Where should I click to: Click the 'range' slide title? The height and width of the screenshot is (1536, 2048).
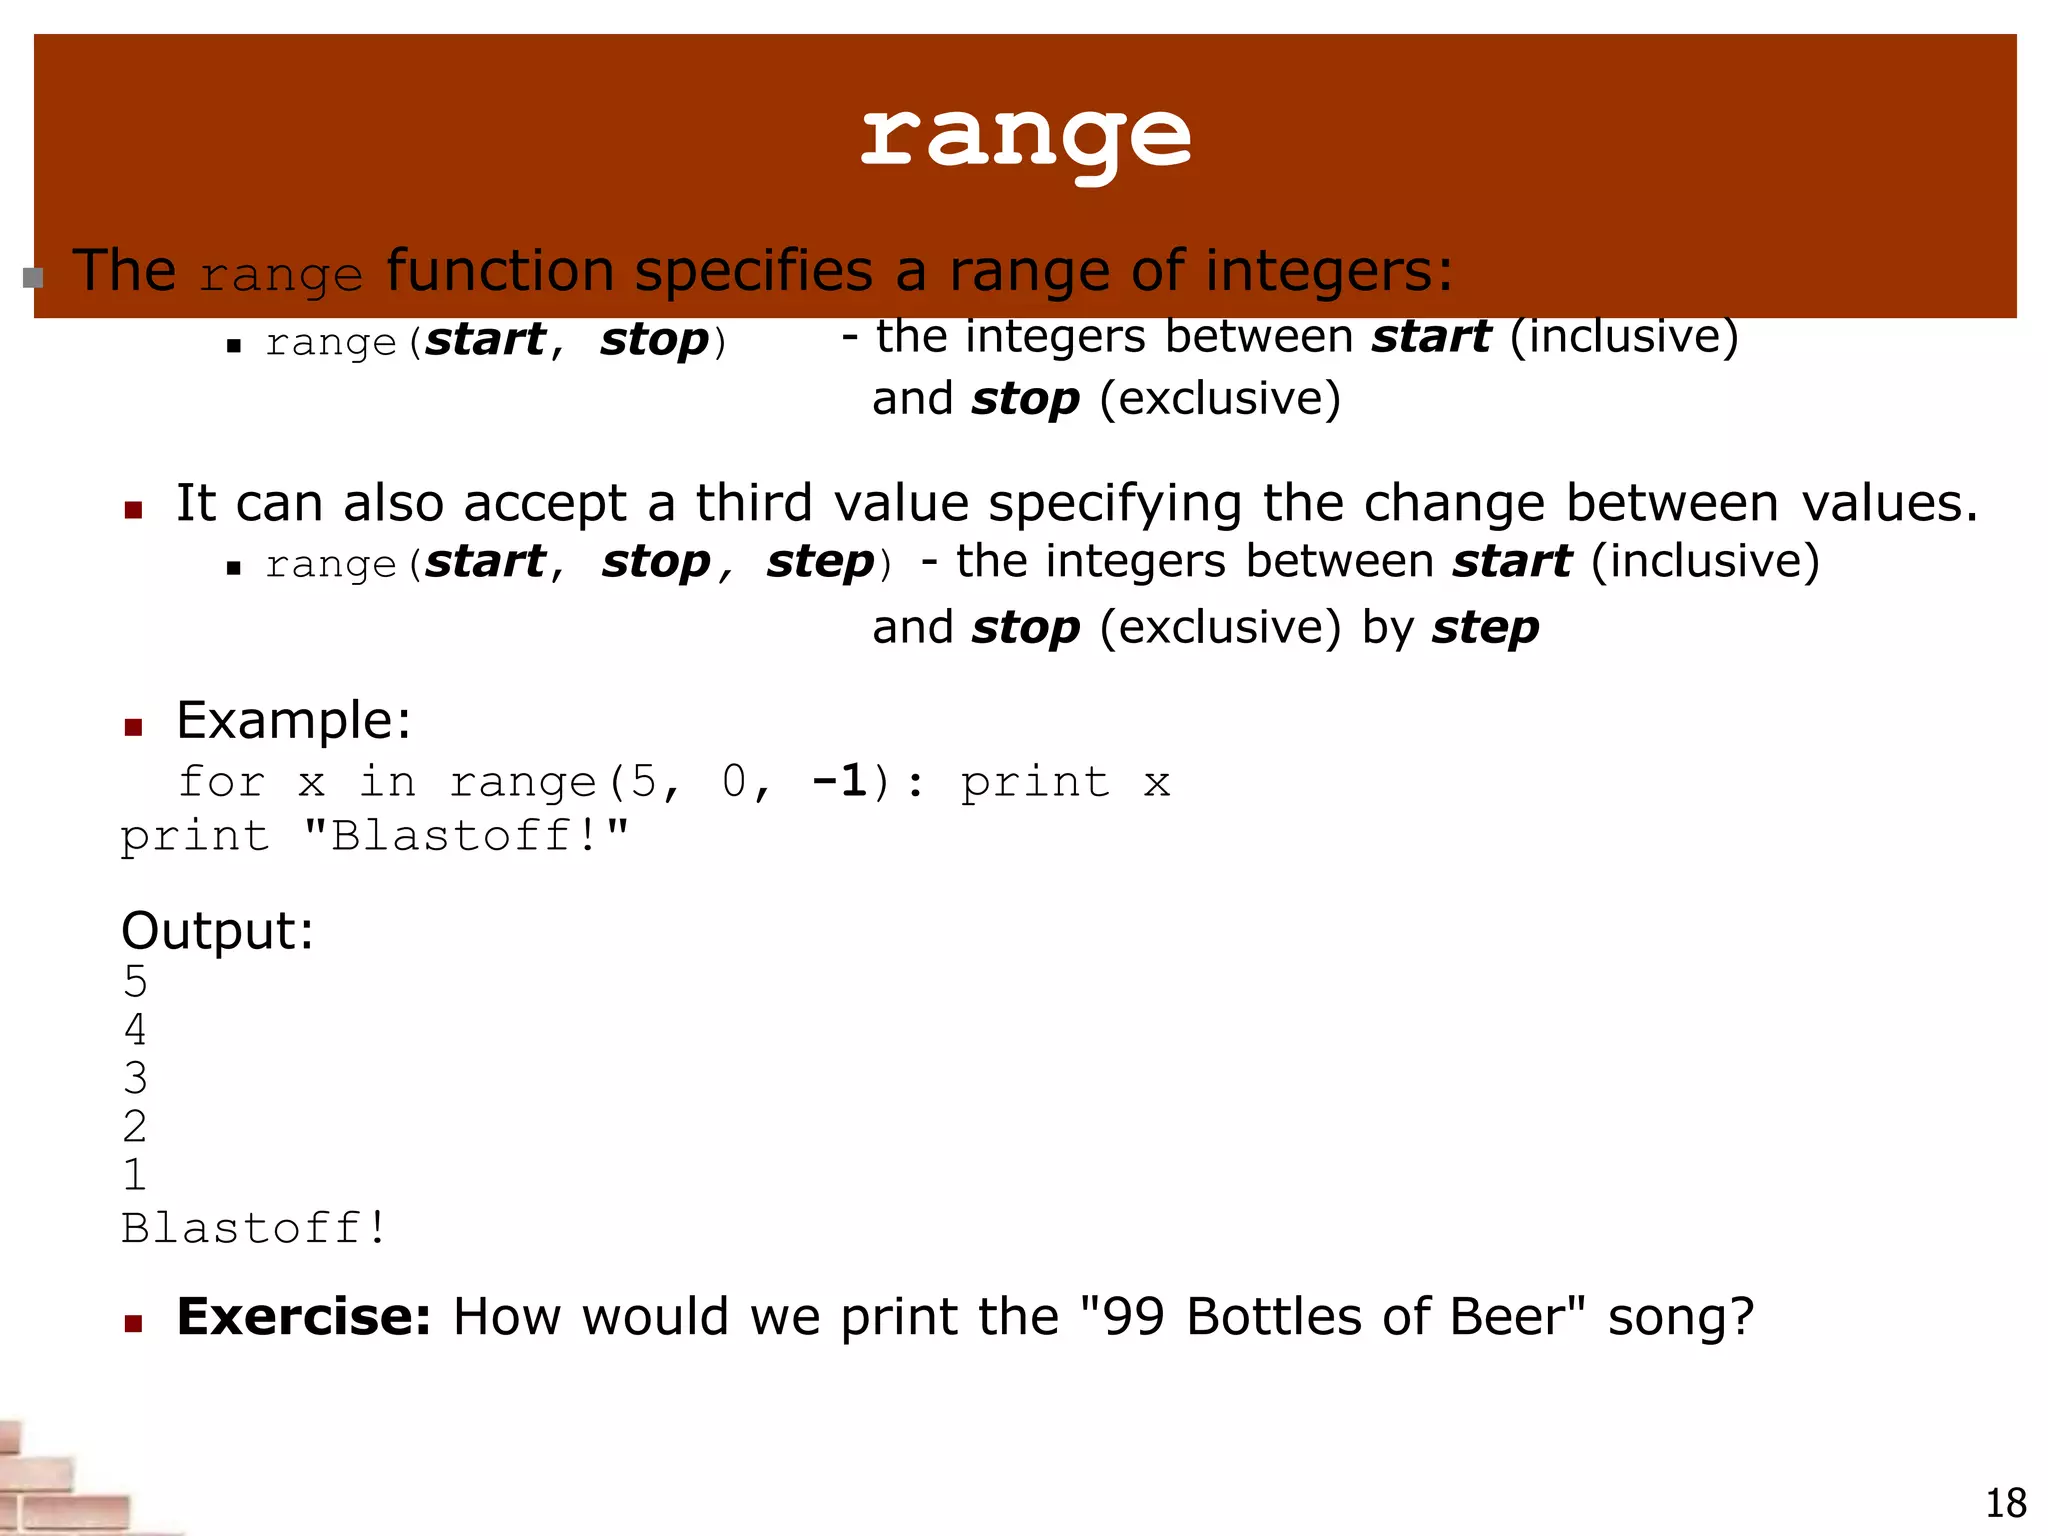pos(1025,138)
